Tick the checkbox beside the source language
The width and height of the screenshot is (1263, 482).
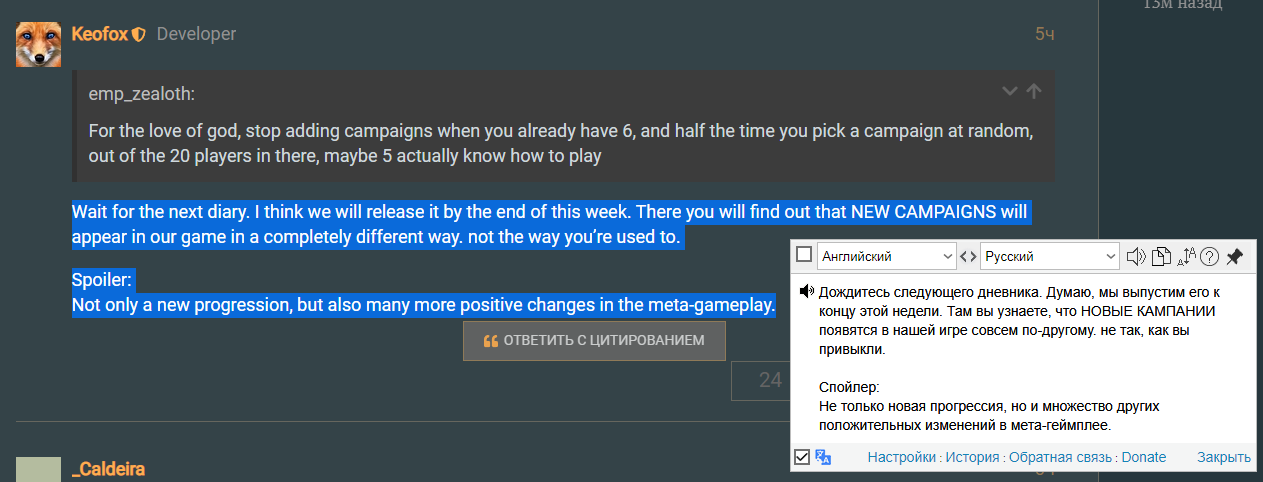[x=804, y=255]
